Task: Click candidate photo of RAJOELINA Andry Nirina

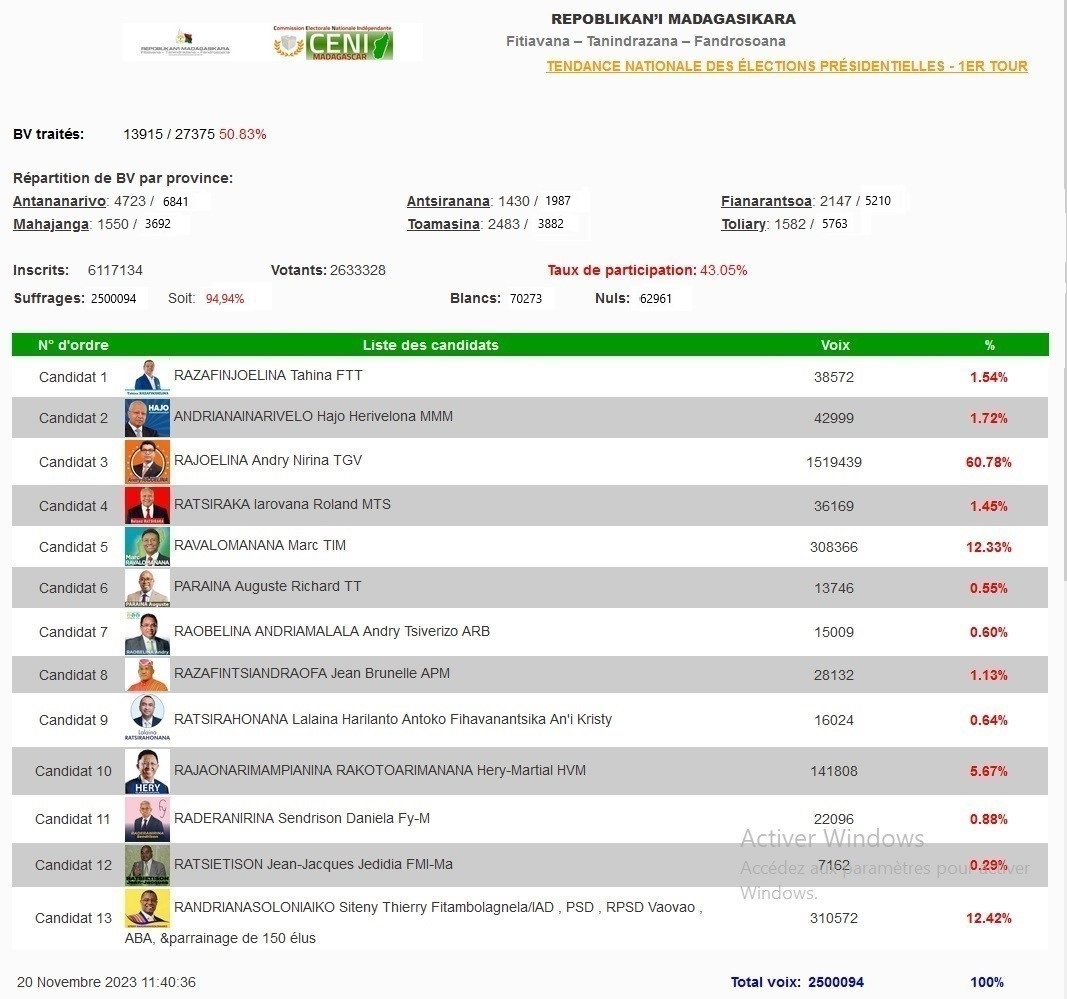Action: click(147, 462)
